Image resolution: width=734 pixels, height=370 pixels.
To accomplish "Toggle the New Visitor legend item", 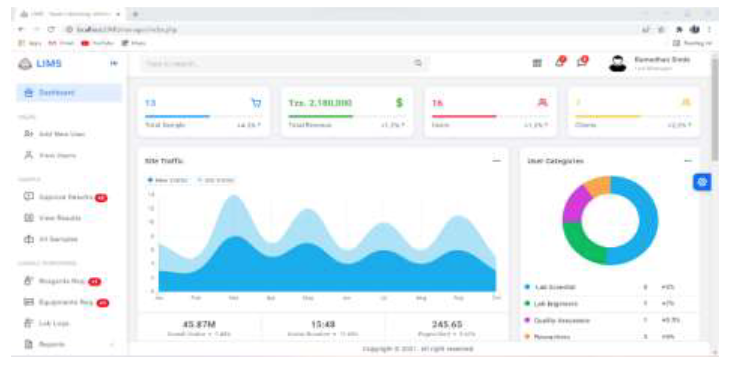I will coord(168,180).
